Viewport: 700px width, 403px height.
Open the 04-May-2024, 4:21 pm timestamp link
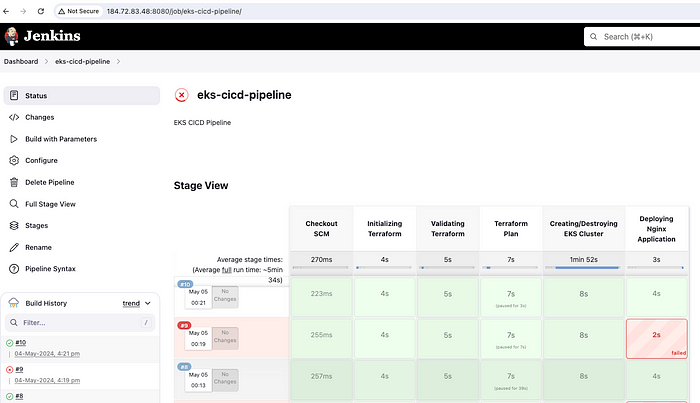47,353
